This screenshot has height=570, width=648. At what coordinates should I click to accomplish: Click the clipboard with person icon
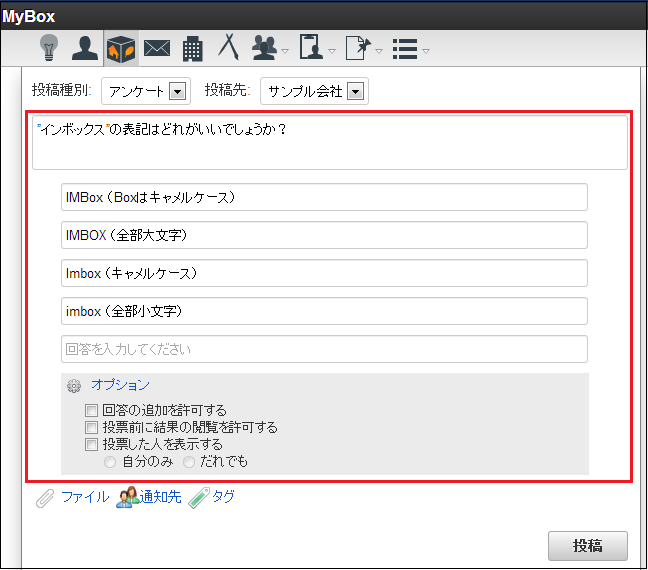point(311,47)
